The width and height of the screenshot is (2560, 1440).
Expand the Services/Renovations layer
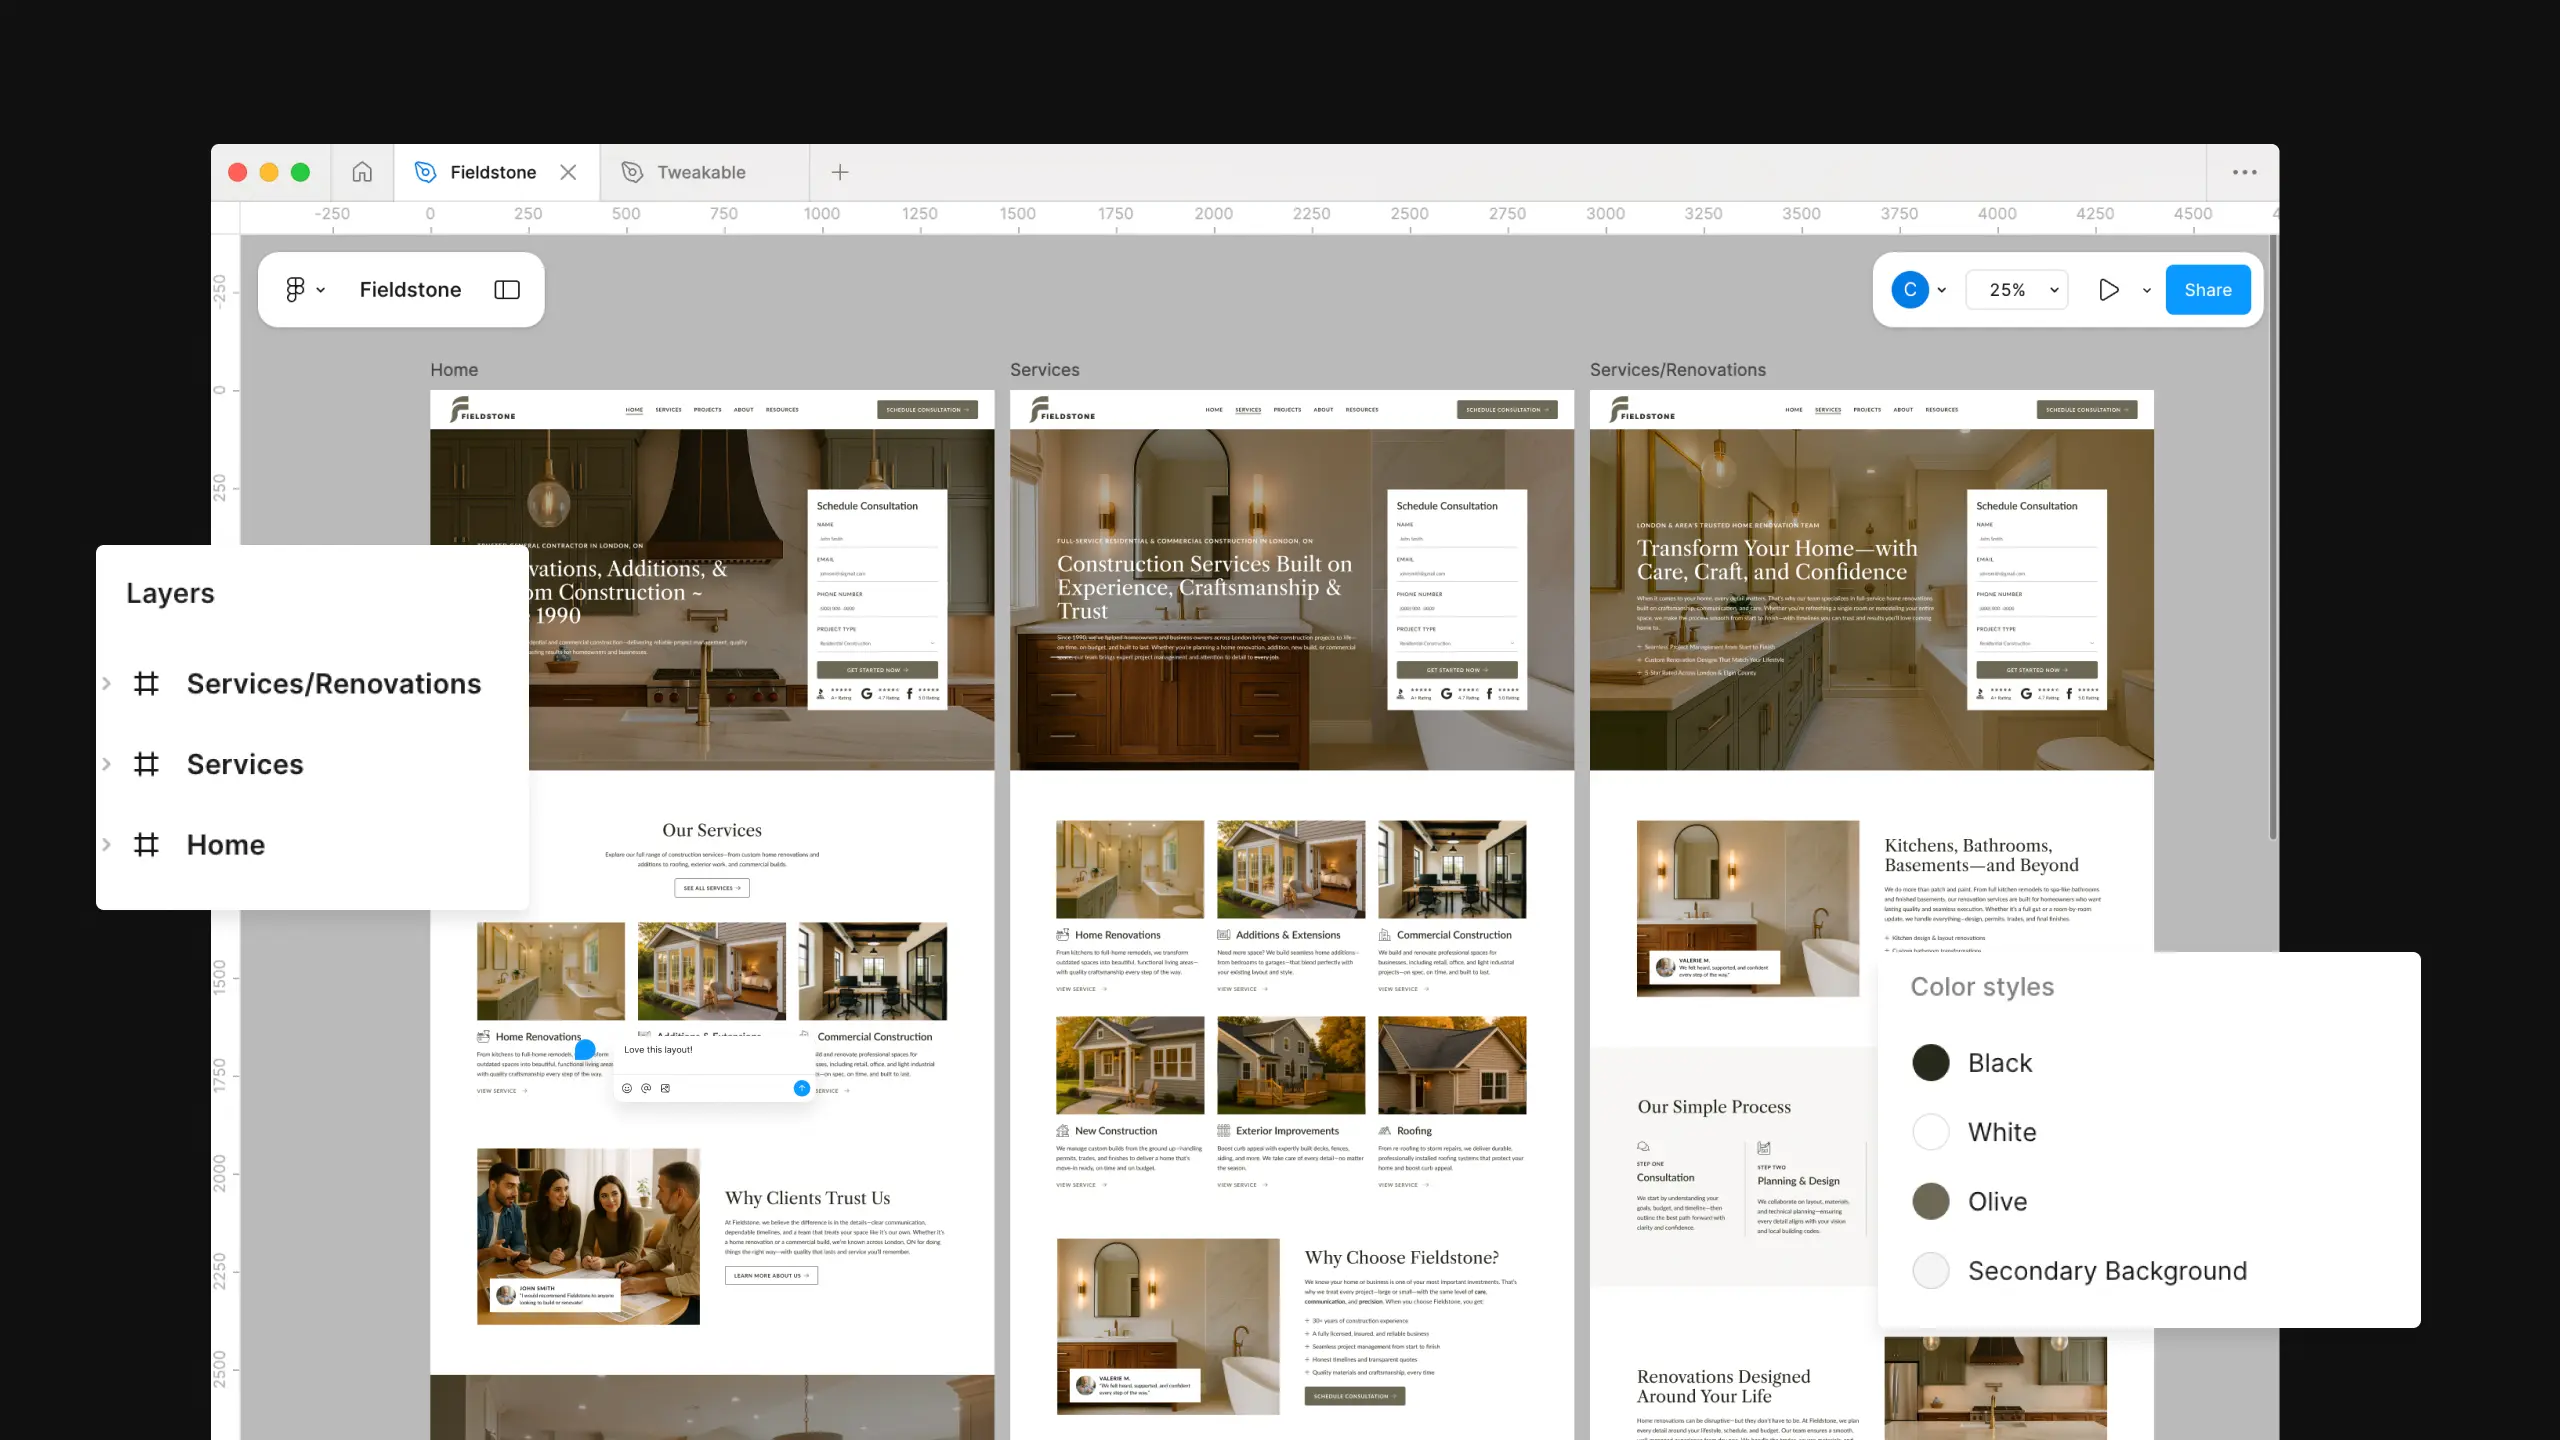[x=107, y=684]
